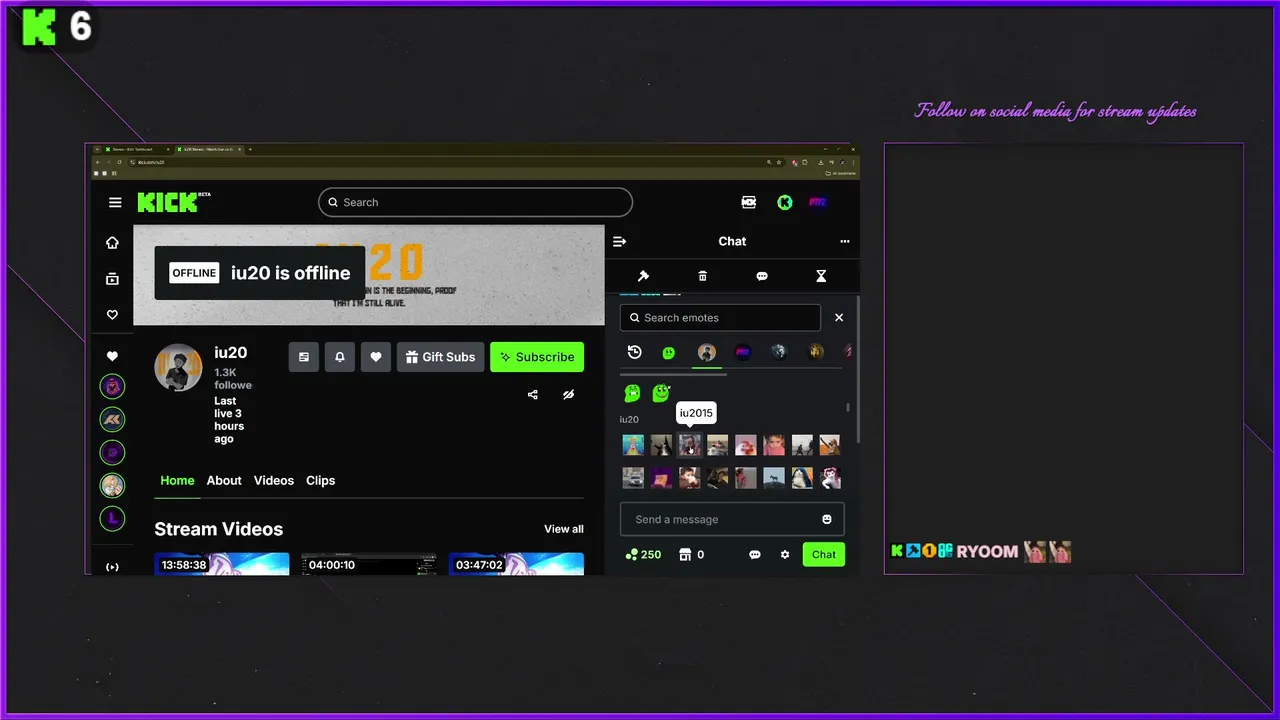Open the Videos tab

(x=274, y=480)
